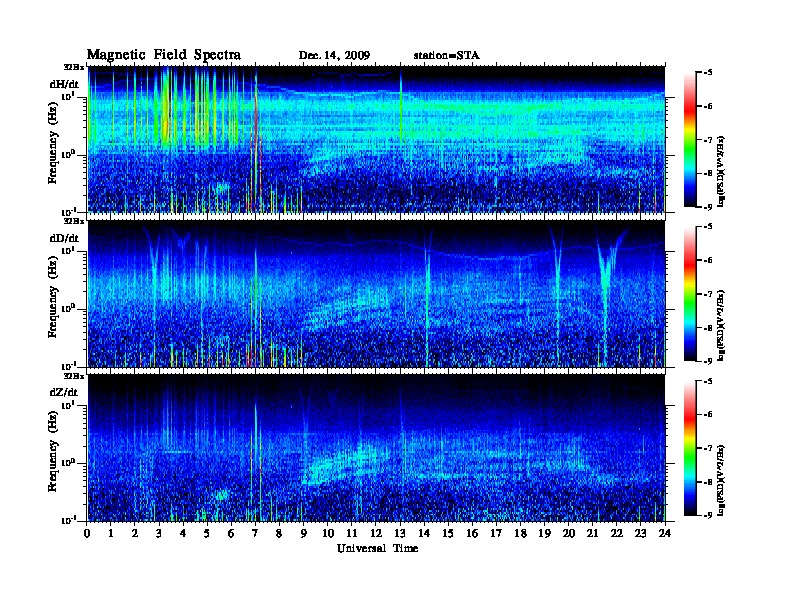This screenshot has width=792, height=612.
Task: Click the 10^0 tick label of dZ/dt panel
Action: 67,463
